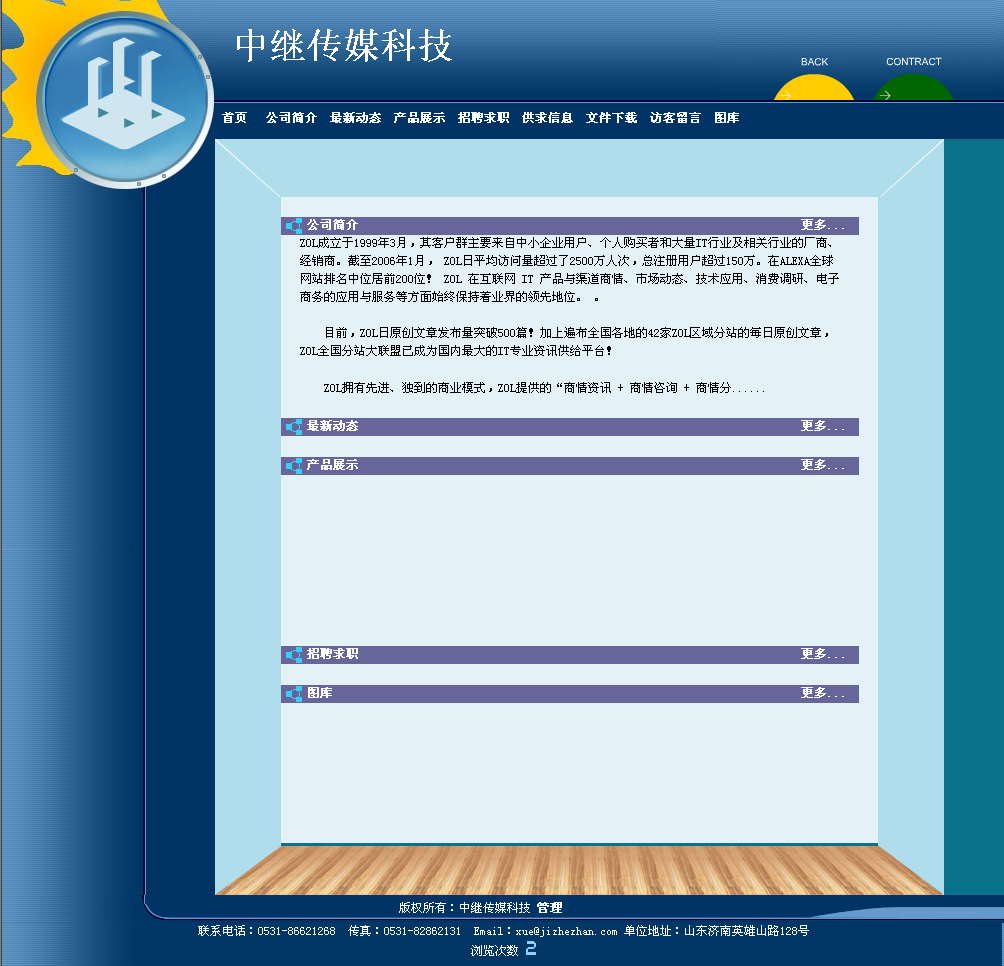This screenshot has width=1004, height=966.
Task: Show 更多 for the 招聘求职 section
Action: (x=822, y=655)
